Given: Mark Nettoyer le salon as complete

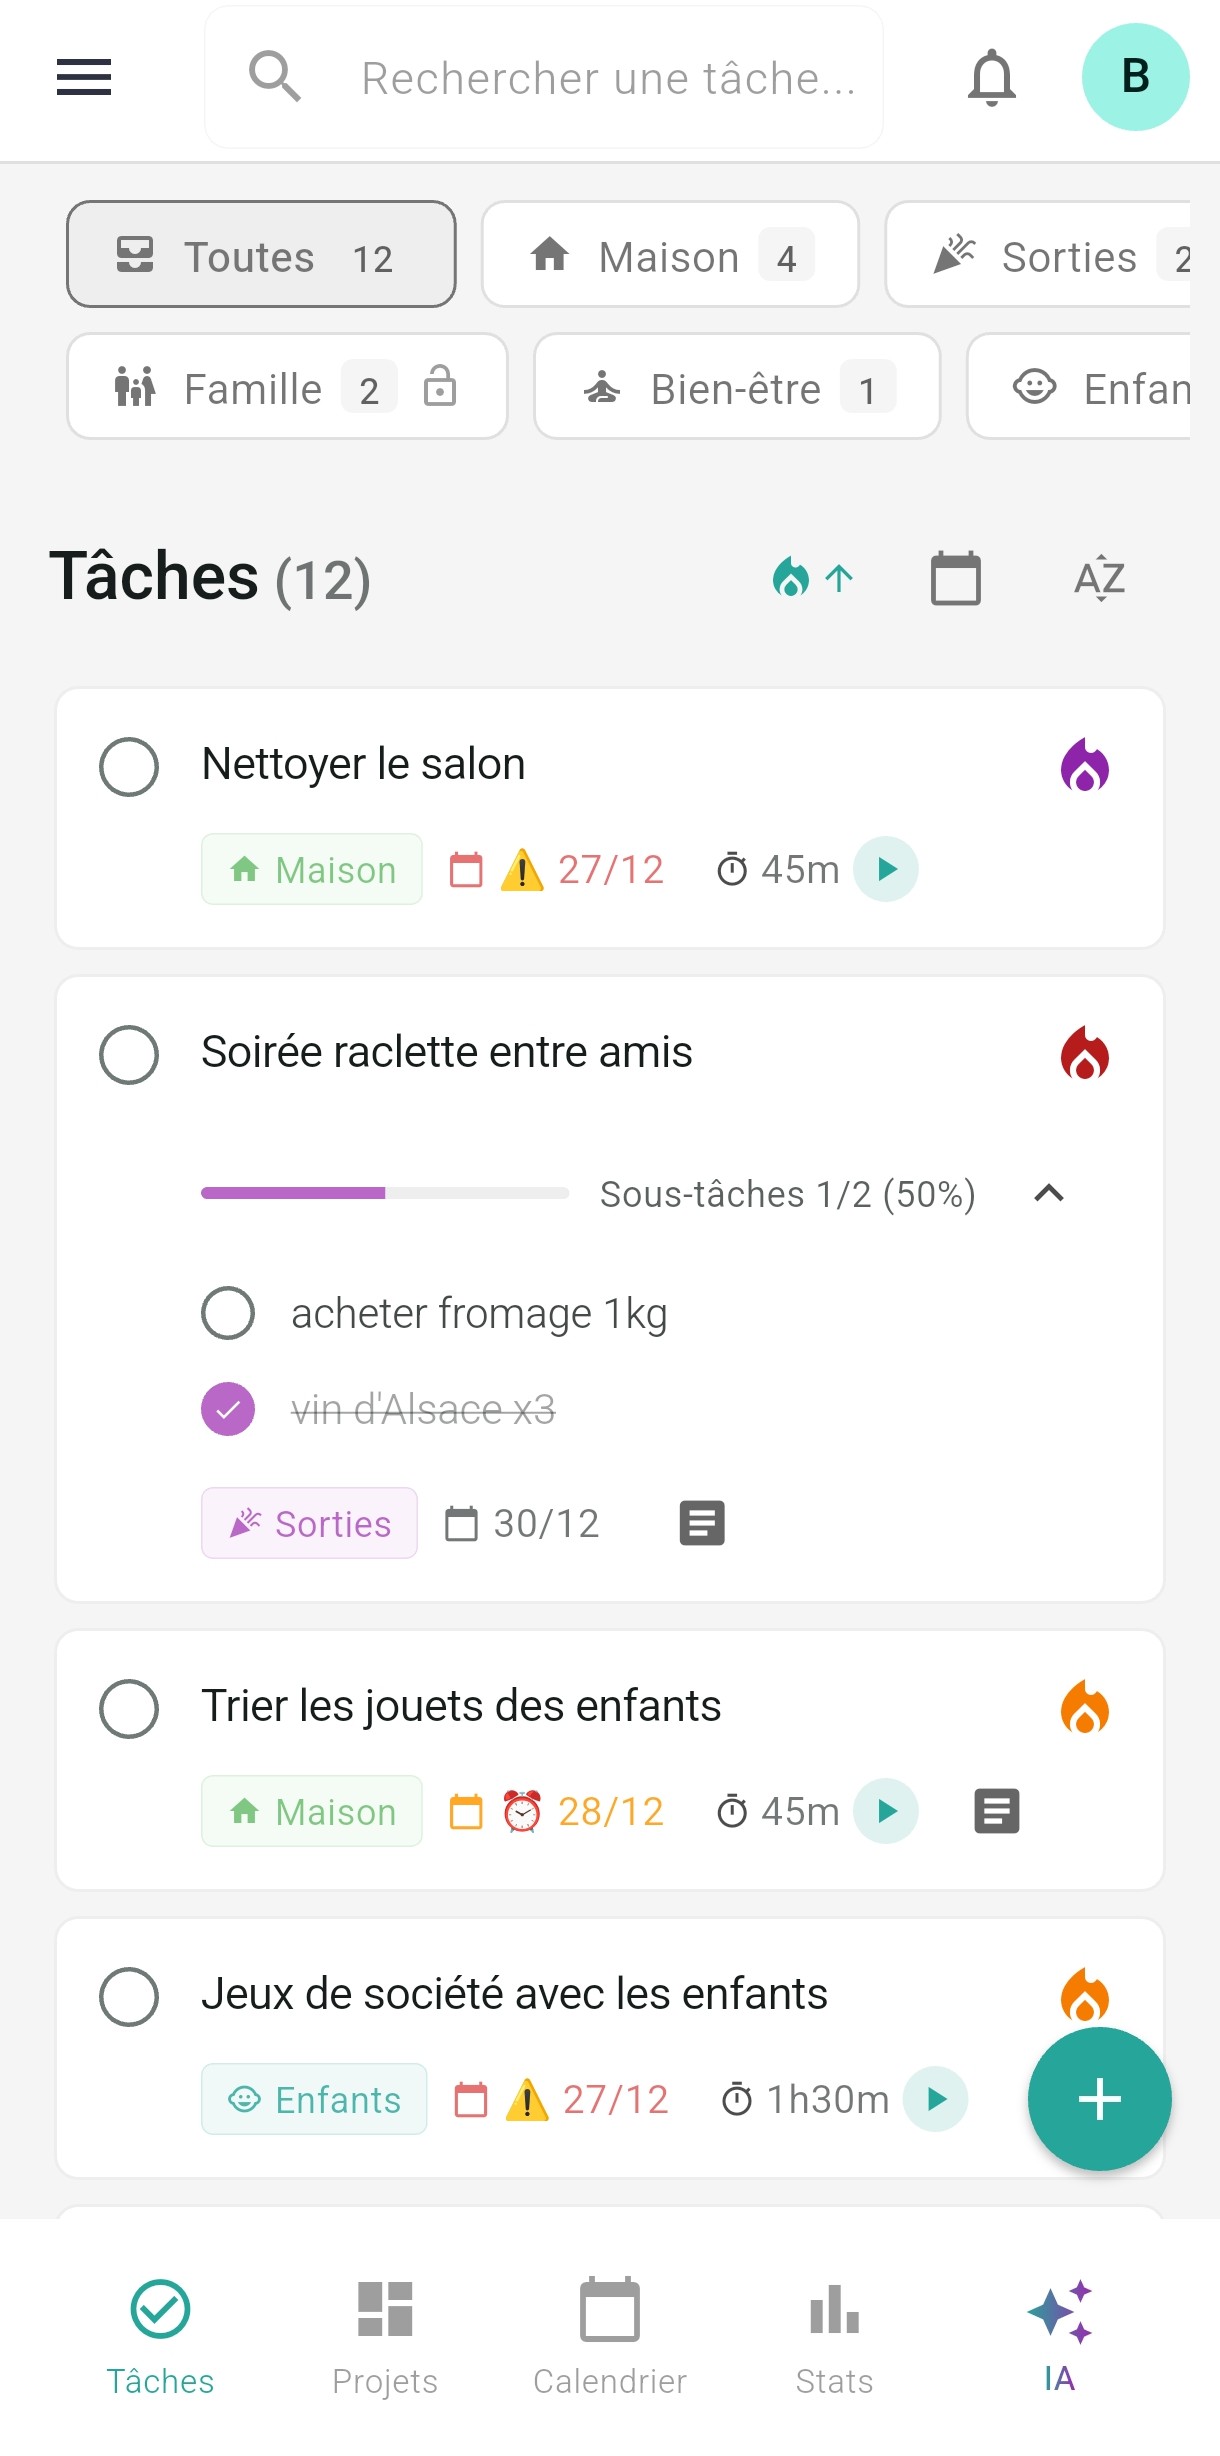Looking at the screenshot, I should pyautogui.click(x=129, y=766).
